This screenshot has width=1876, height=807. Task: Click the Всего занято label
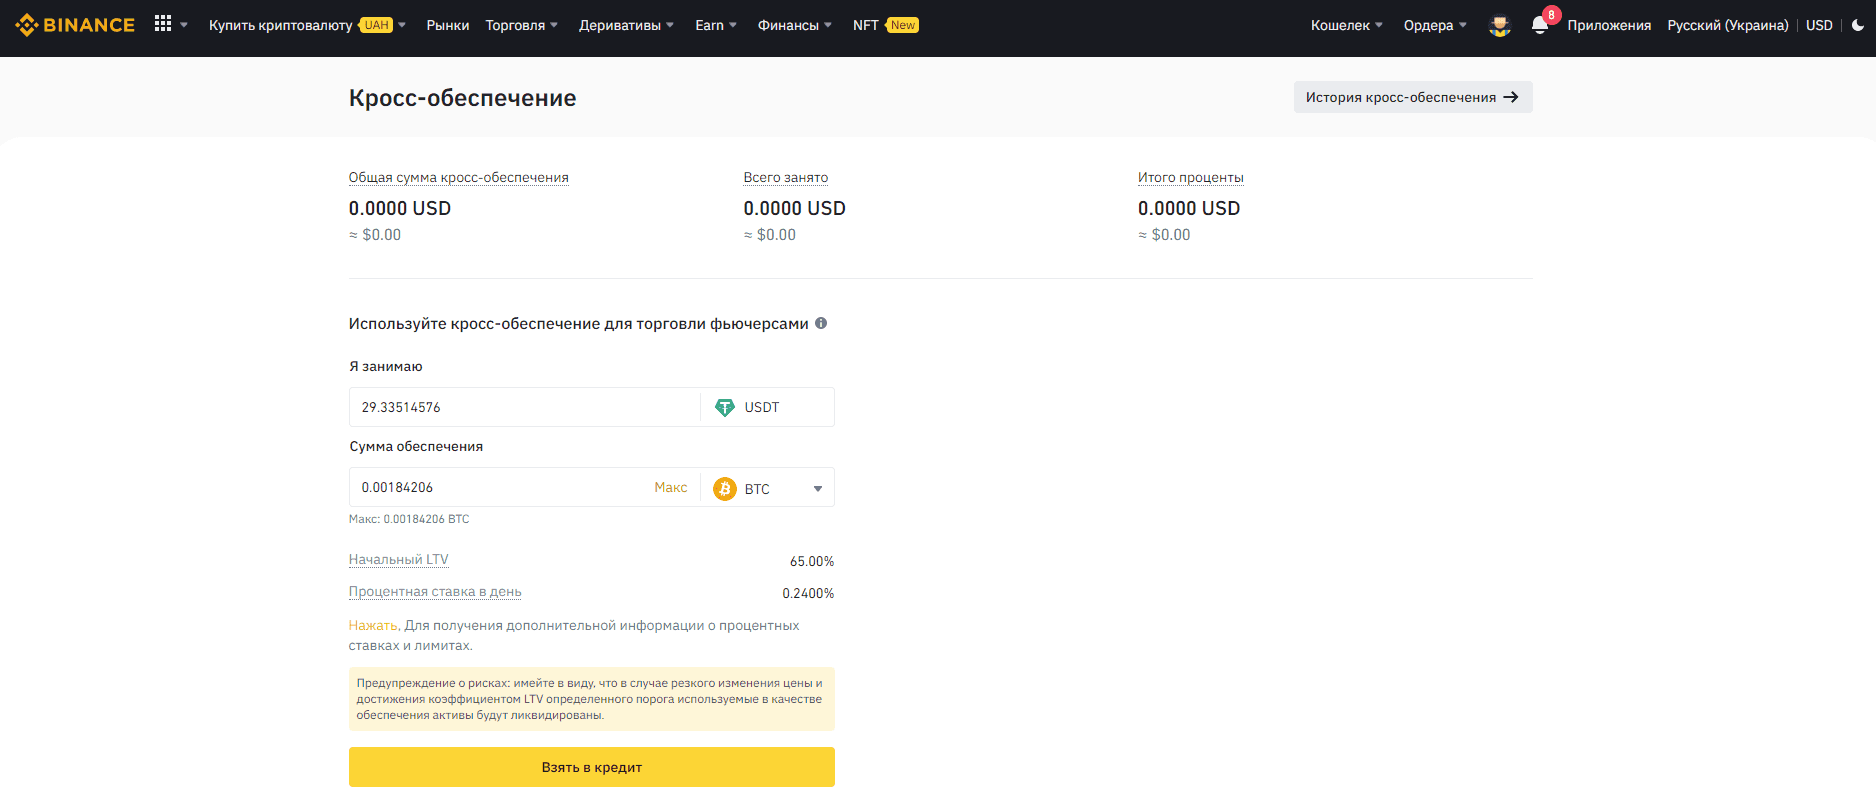[x=786, y=177]
